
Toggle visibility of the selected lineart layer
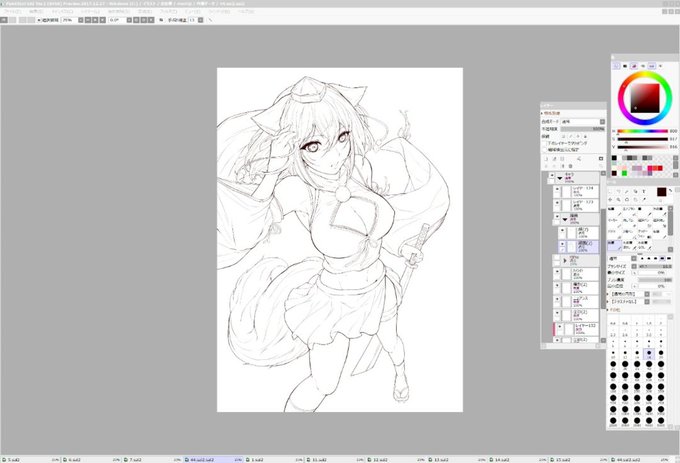562,244
